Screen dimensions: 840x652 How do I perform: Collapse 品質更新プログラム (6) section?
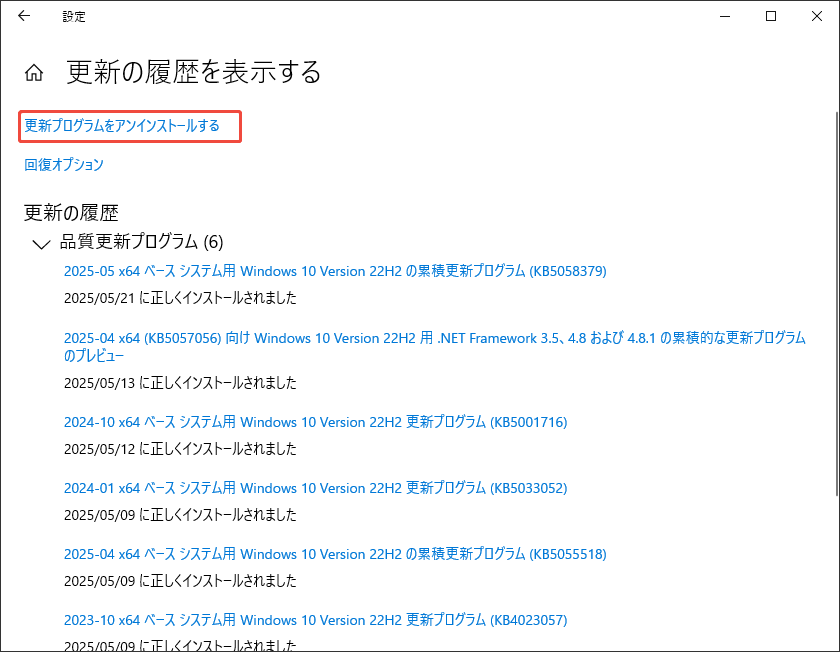(x=41, y=244)
